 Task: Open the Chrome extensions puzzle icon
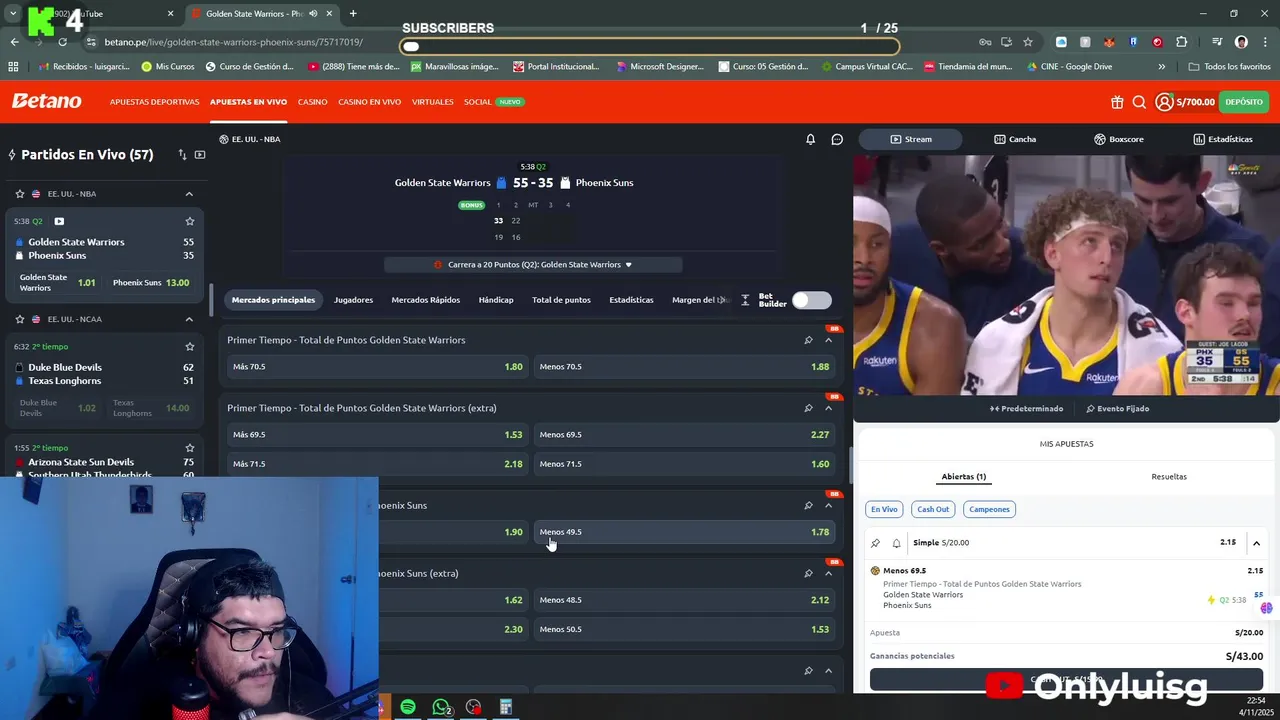point(1182,42)
